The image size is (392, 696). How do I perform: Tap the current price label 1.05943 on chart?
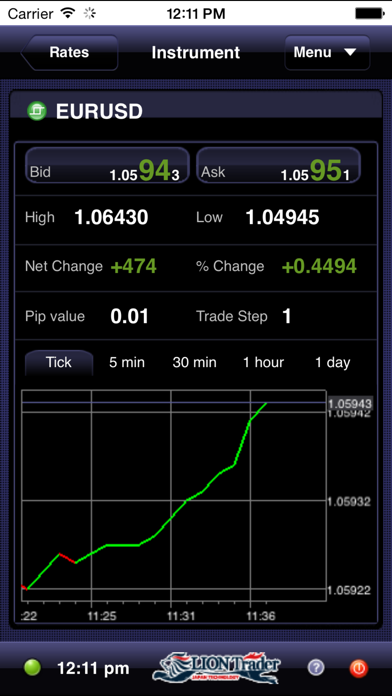pyautogui.click(x=350, y=403)
